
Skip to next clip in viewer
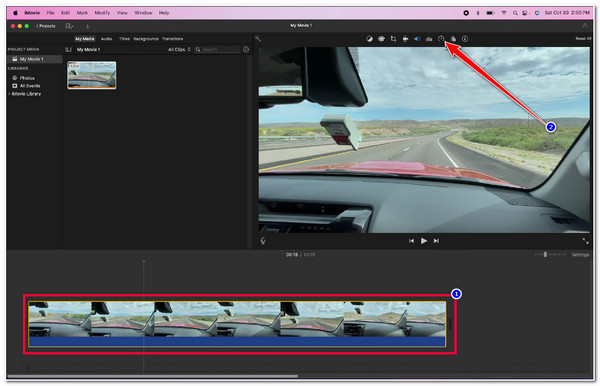(436, 241)
